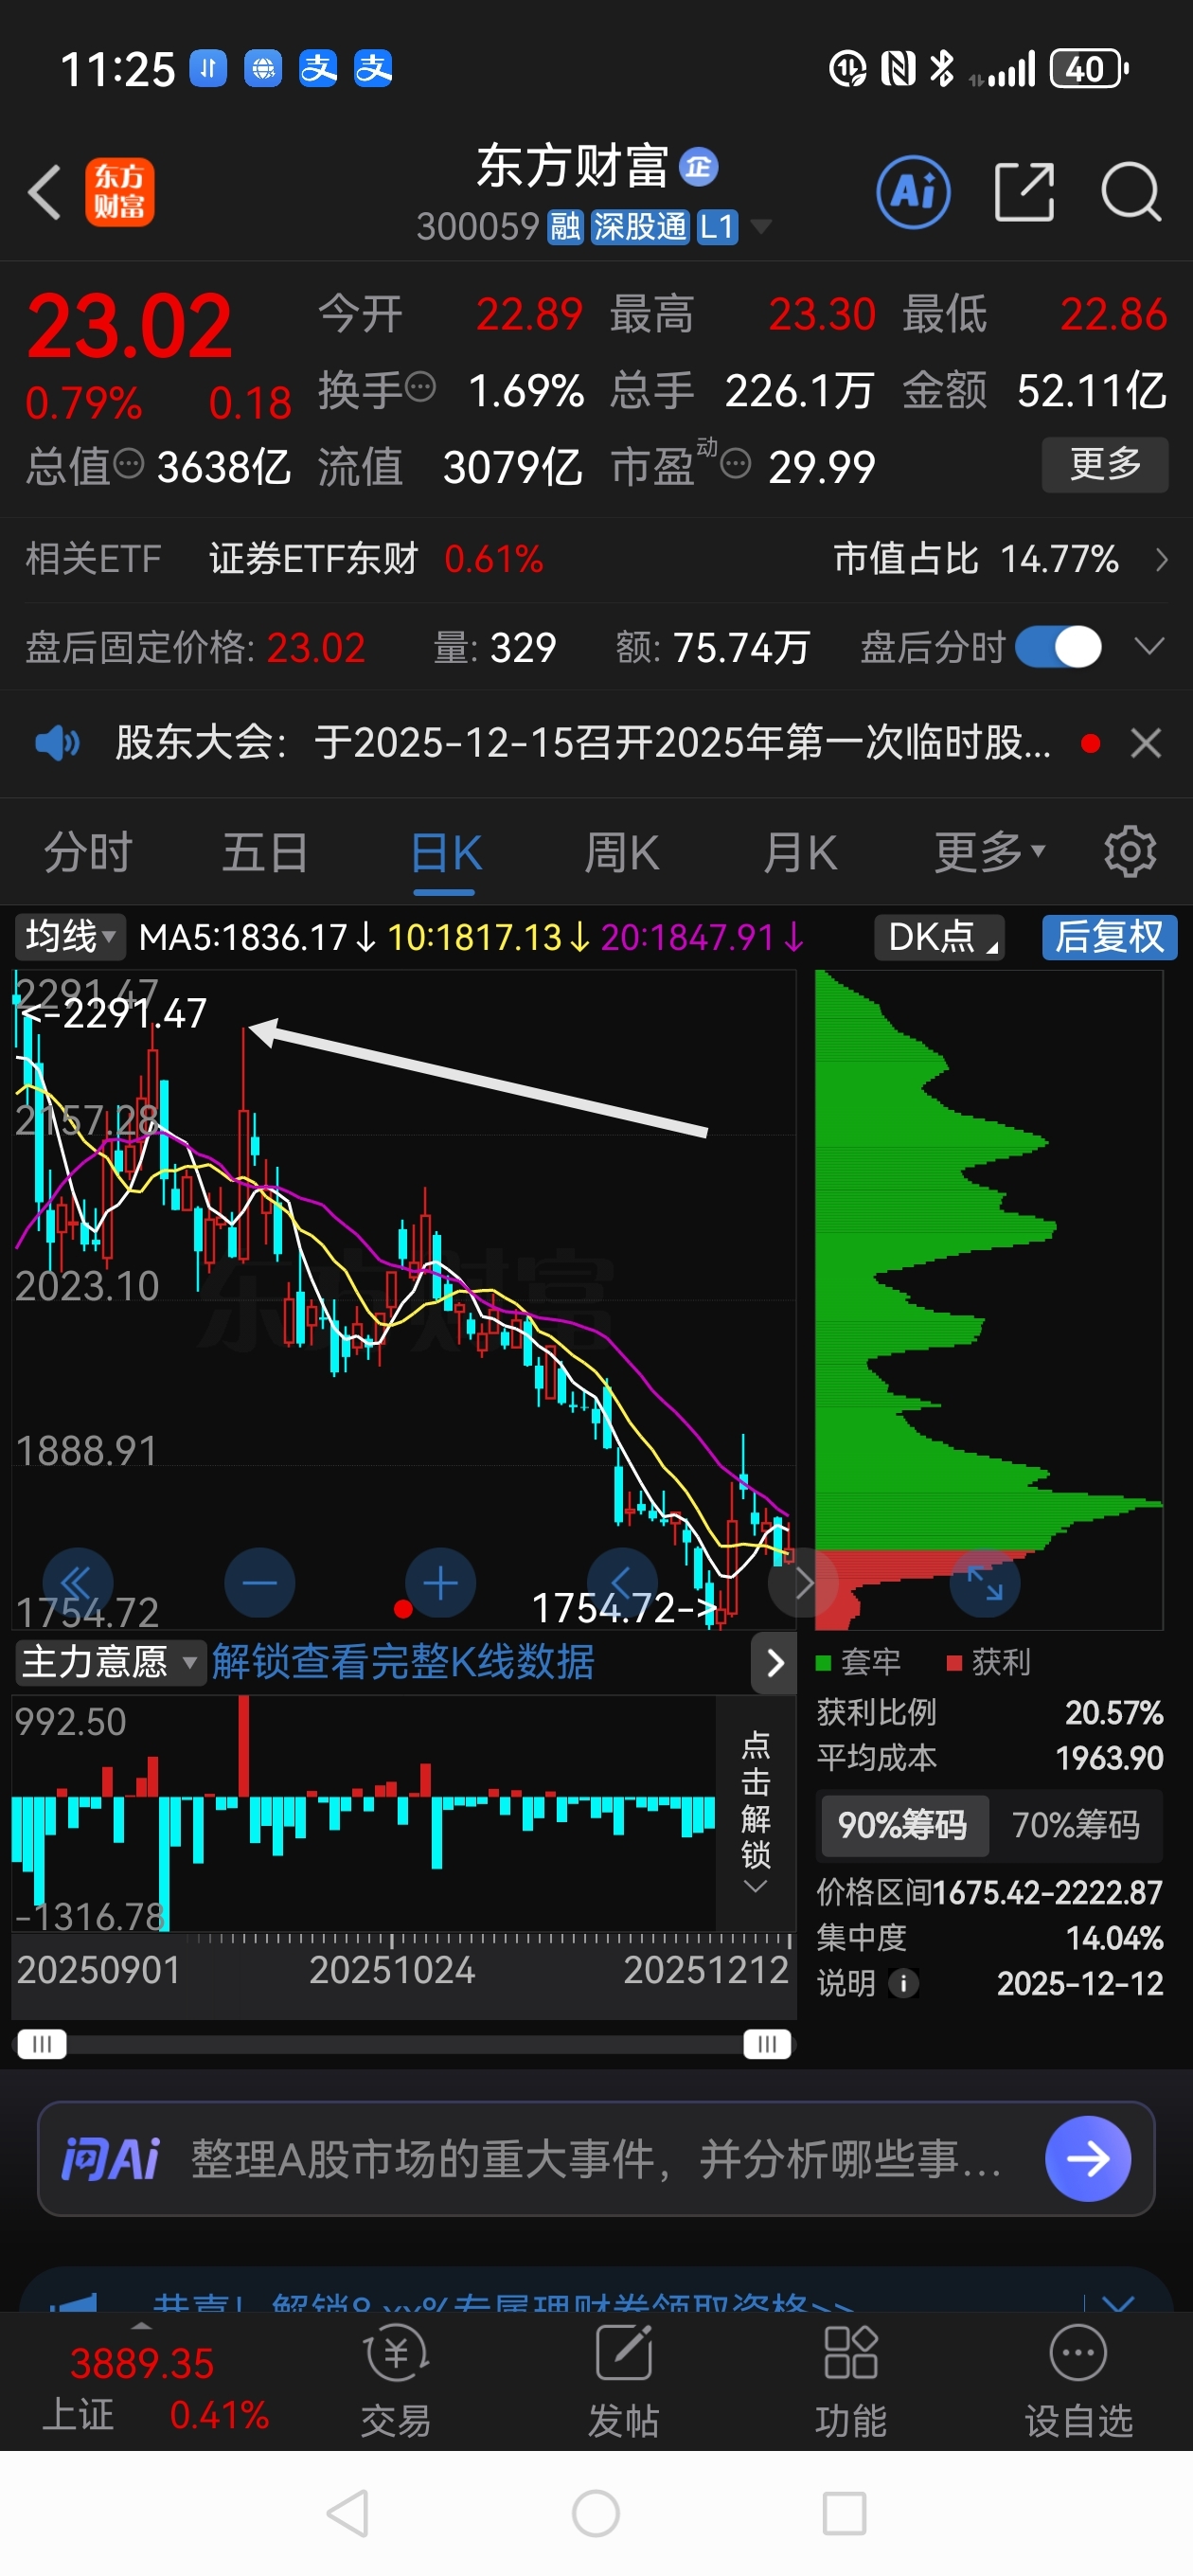Tap the 总值 info smiley icon
Viewport: 1193px width, 2576px height.
click(129, 463)
